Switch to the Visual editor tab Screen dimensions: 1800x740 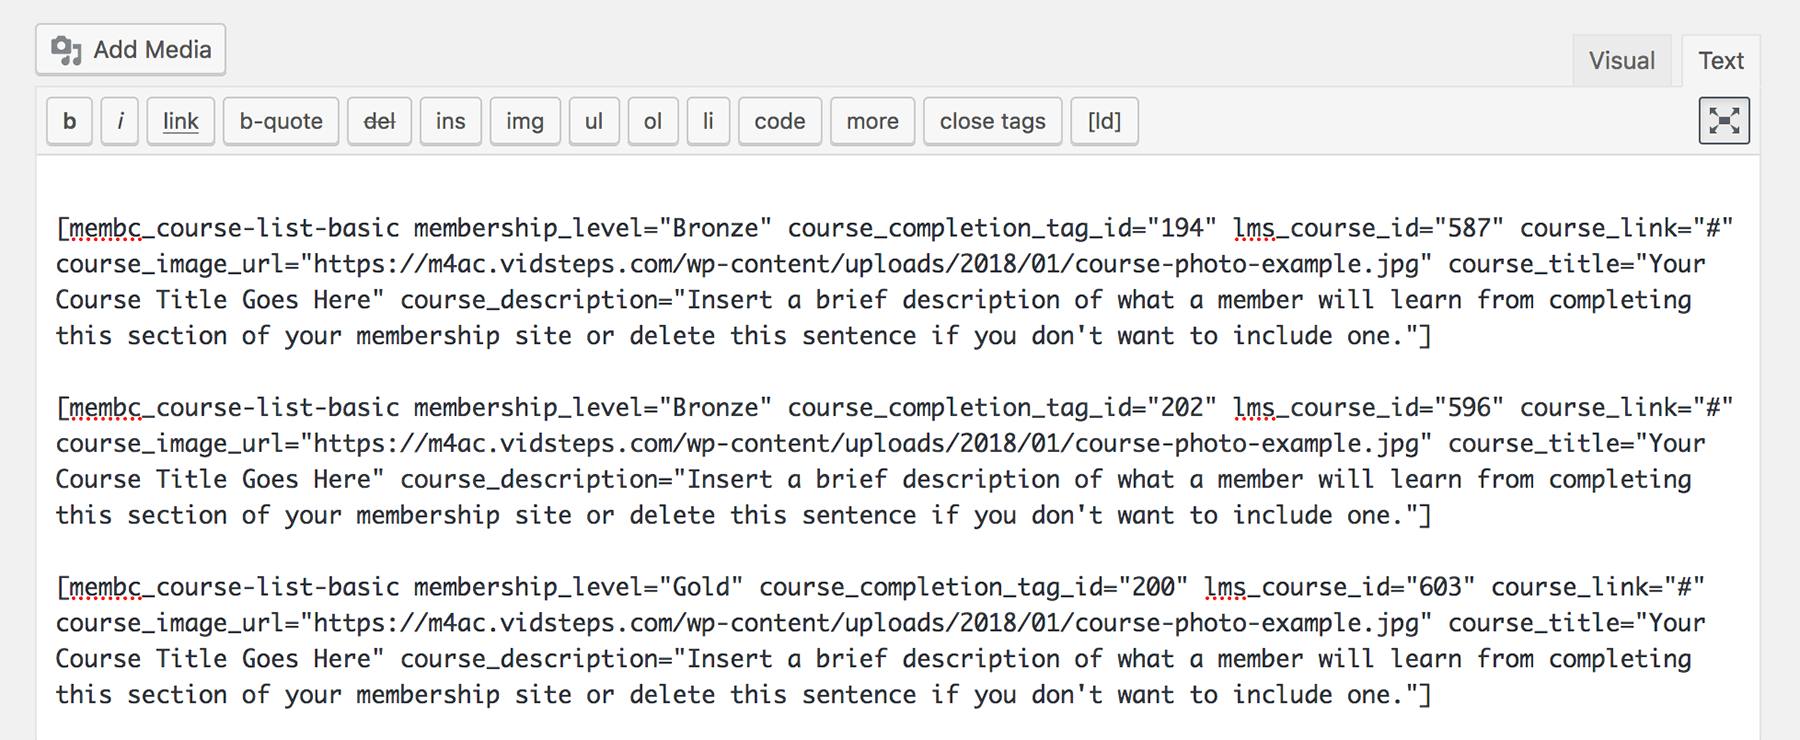1621,61
